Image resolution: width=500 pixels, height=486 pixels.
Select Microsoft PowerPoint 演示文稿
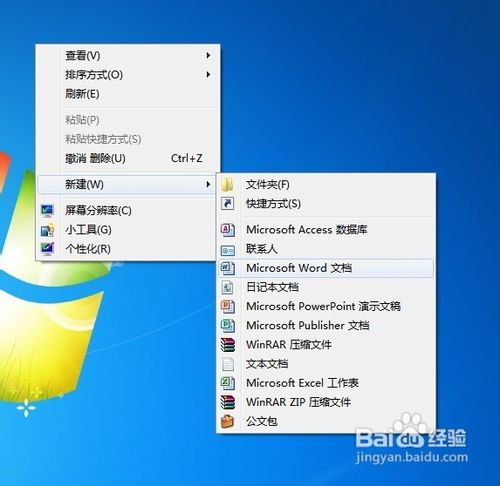(x=326, y=306)
